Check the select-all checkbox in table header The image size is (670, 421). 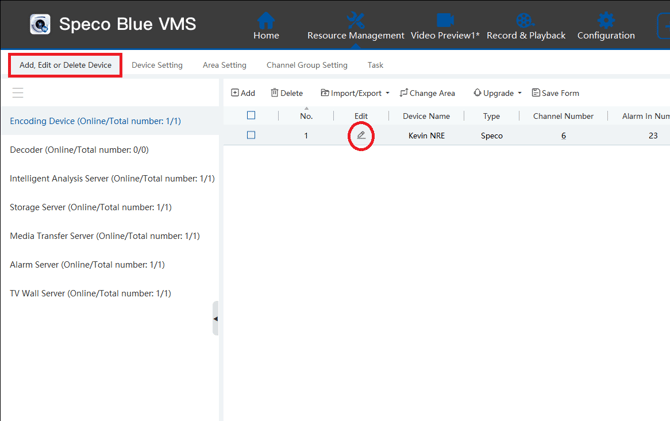click(251, 116)
